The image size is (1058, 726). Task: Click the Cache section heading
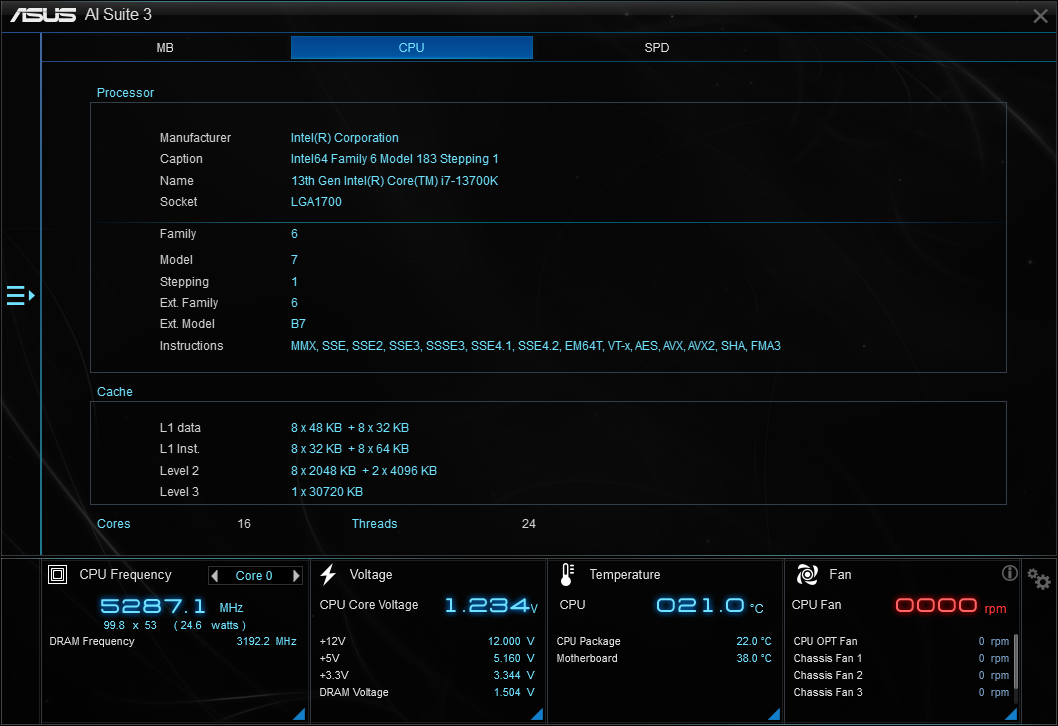click(115, 391)
